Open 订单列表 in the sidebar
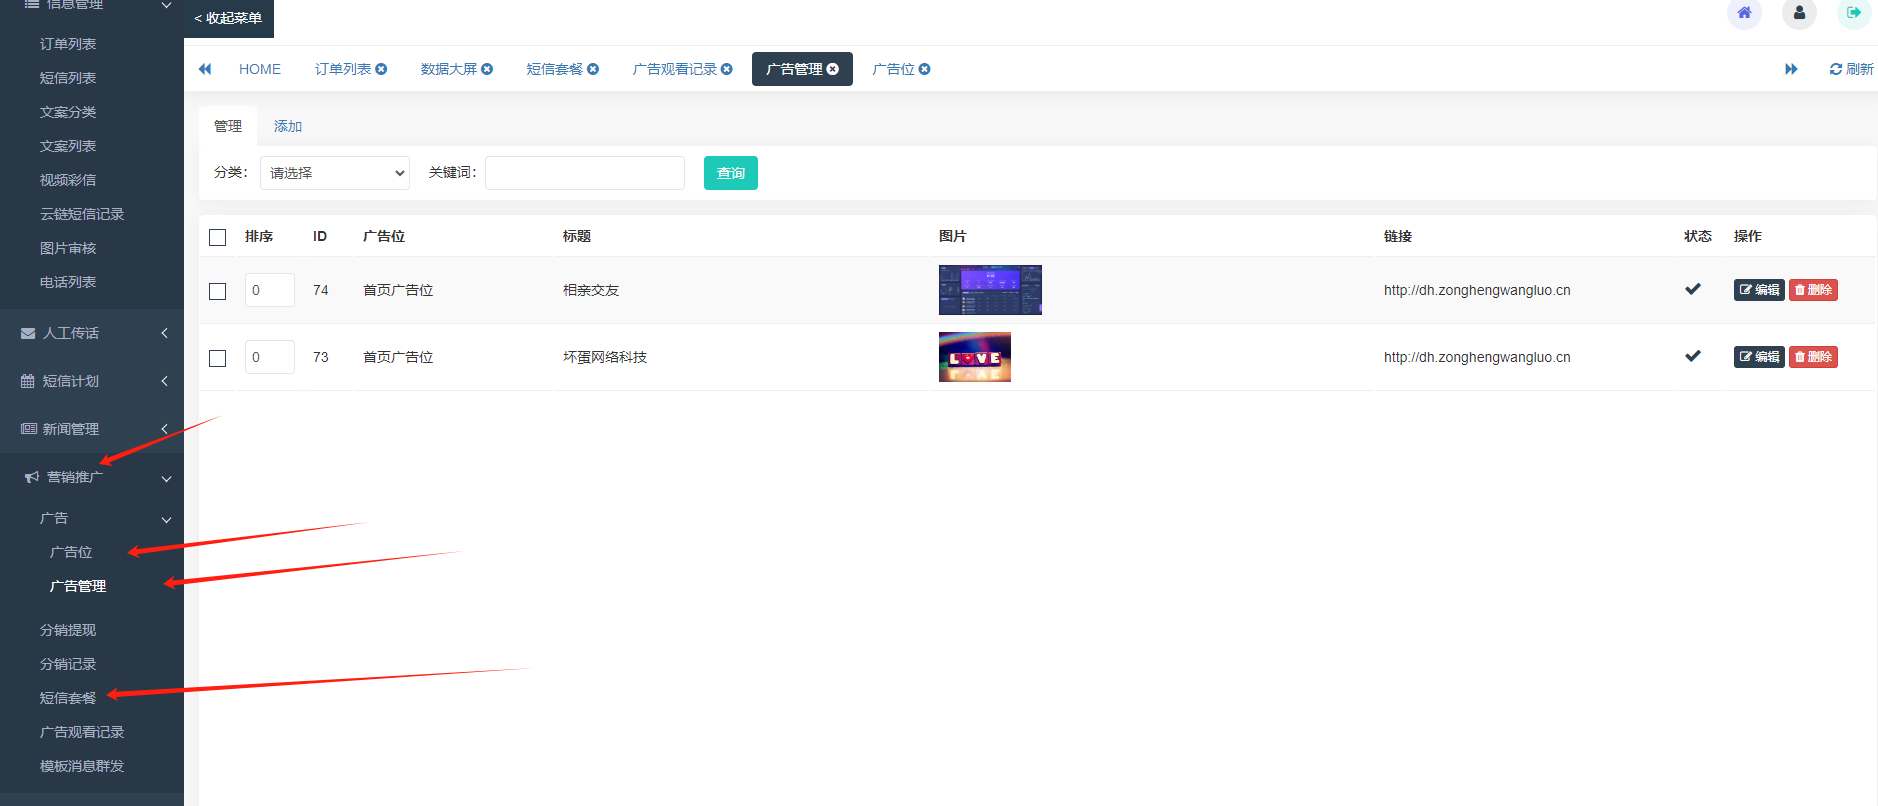 click(x=68, y=44)
